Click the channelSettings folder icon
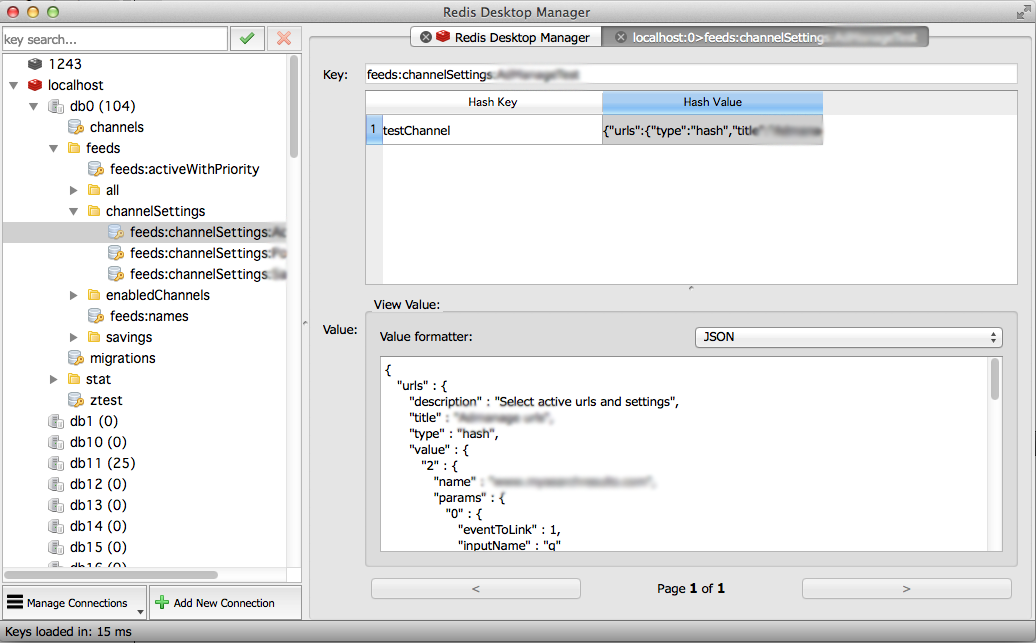 (94, 211)
